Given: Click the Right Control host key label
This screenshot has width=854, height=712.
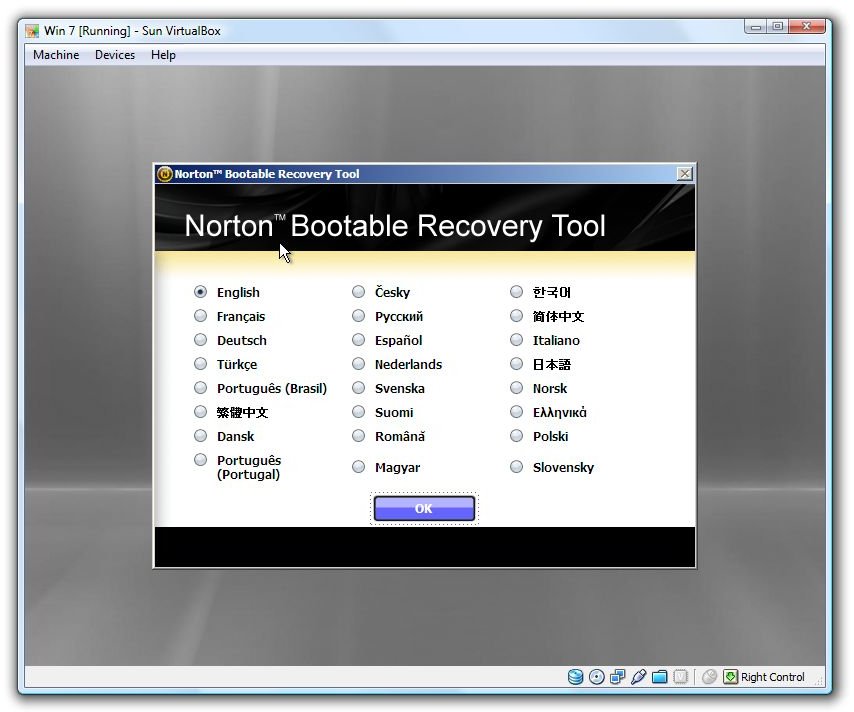Looking at the screenshot, I should [772, 677].
